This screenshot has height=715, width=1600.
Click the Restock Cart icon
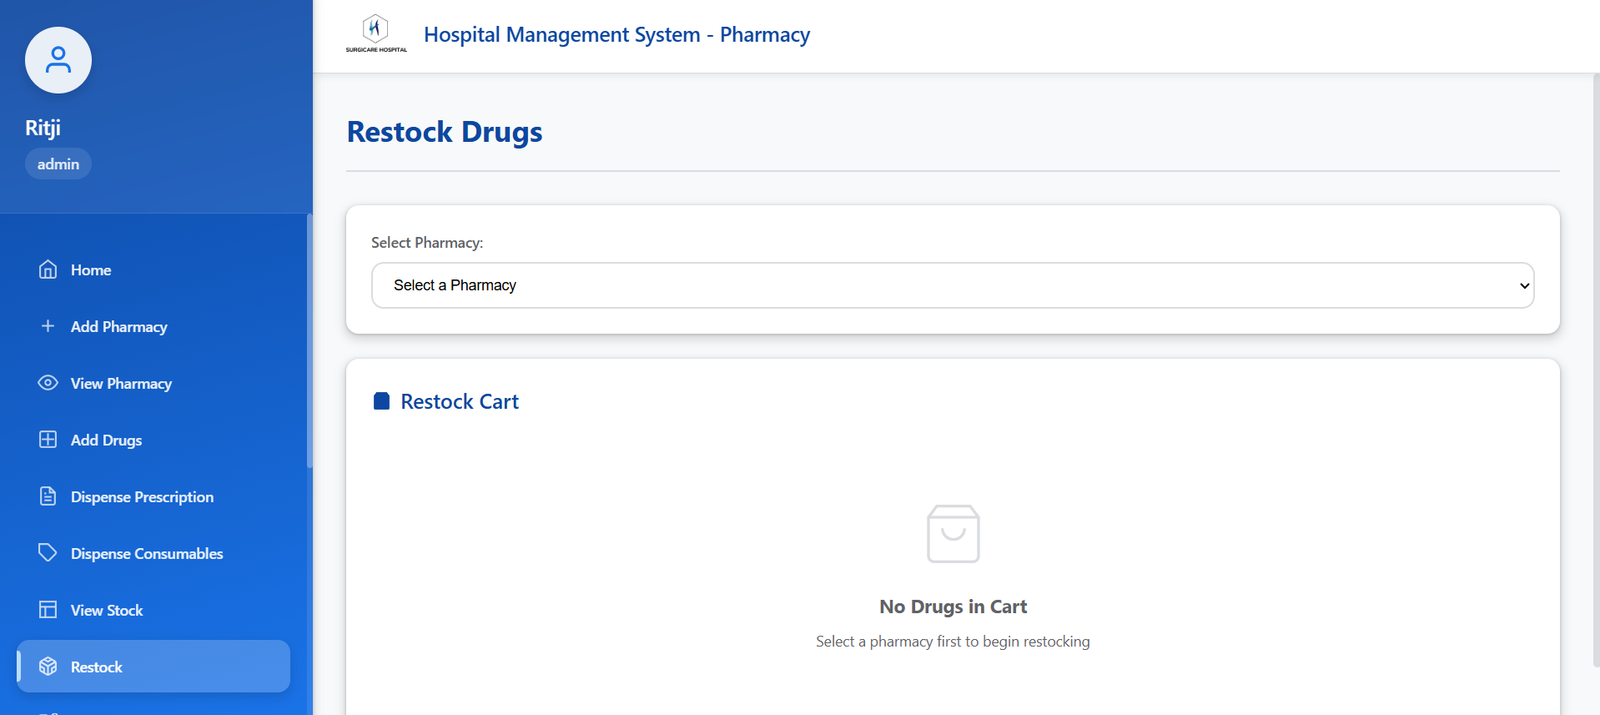[x=381, y=402]
